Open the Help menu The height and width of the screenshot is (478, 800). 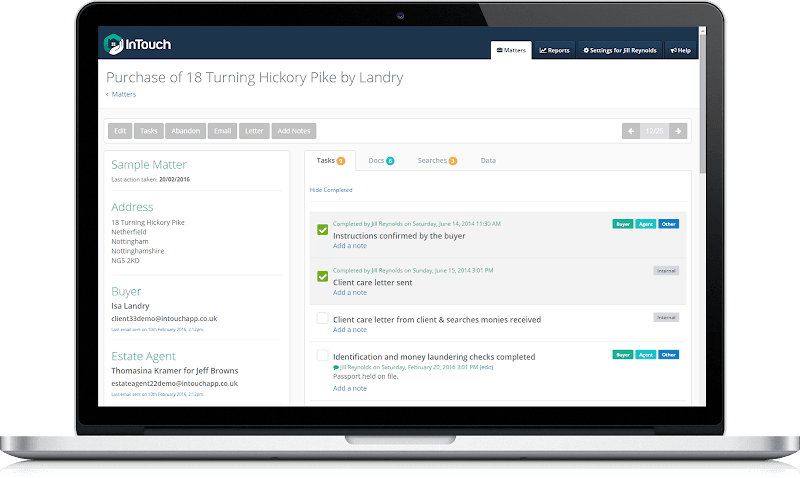click(x=681, y=50)
